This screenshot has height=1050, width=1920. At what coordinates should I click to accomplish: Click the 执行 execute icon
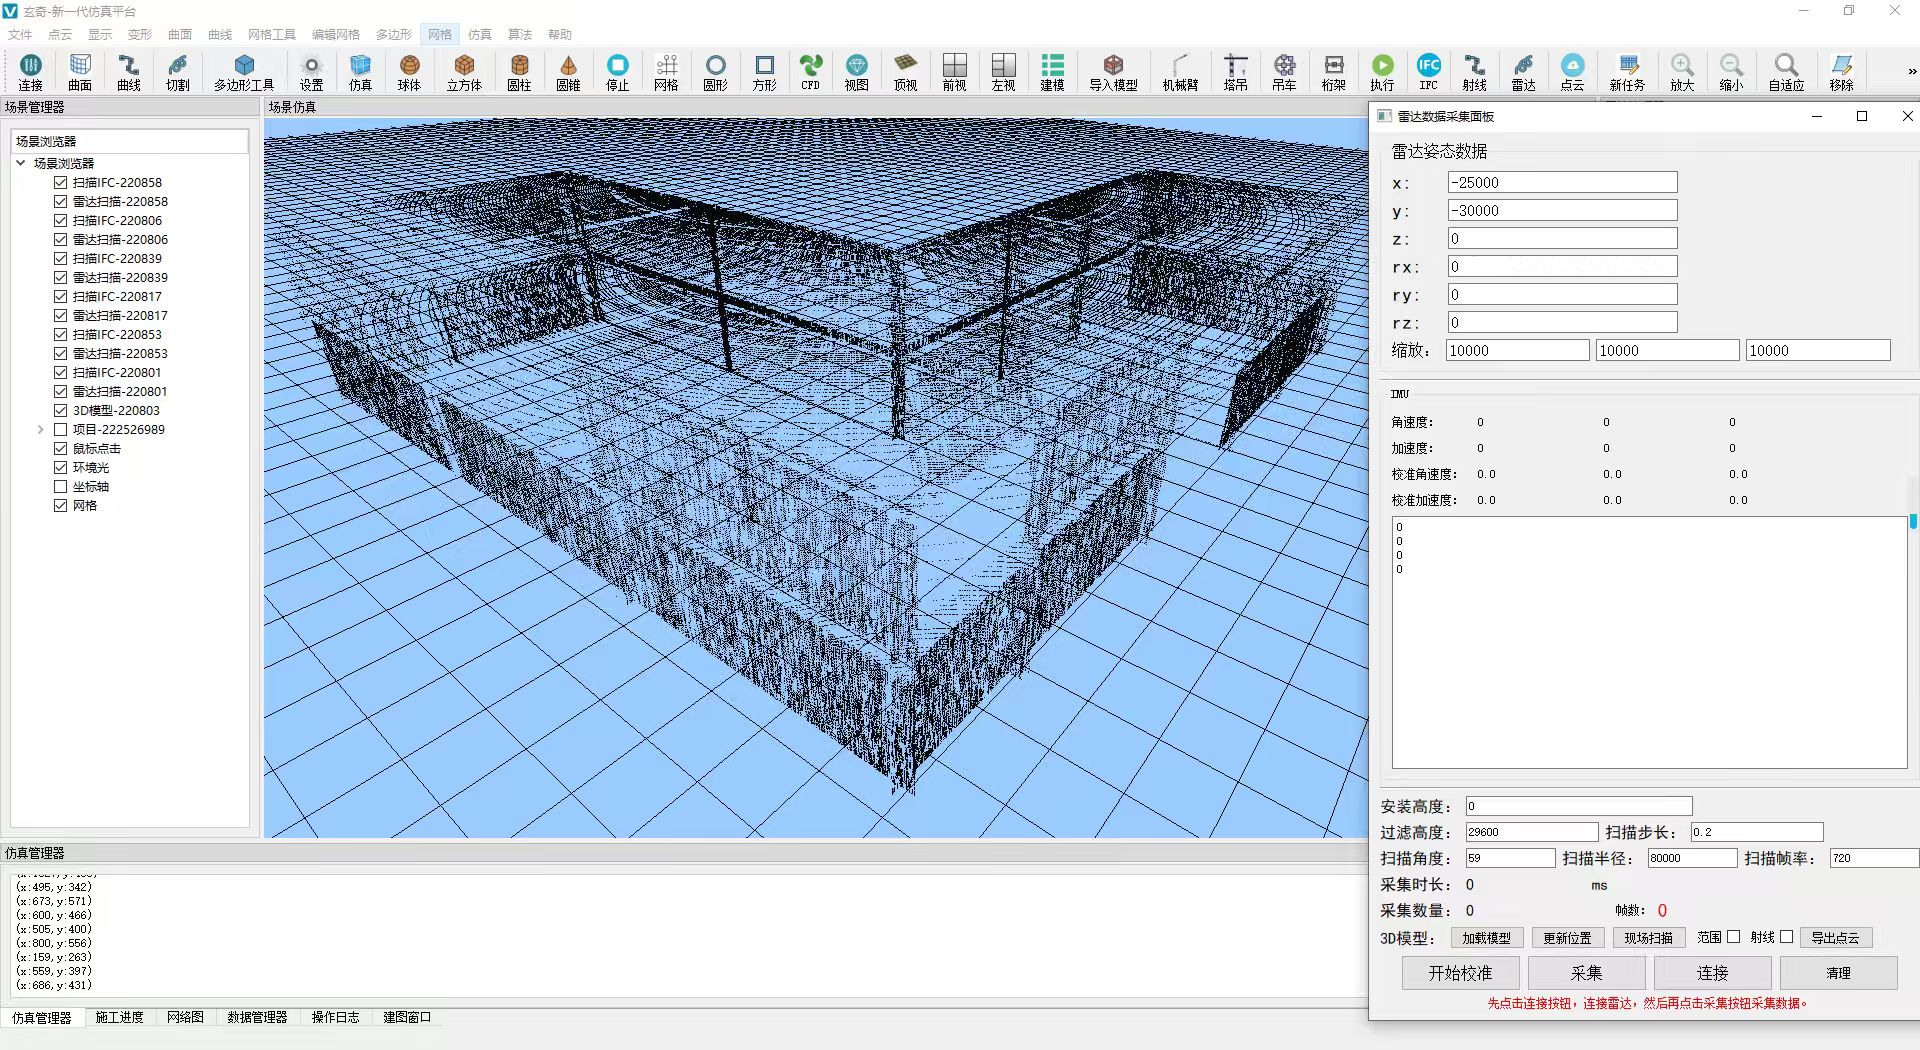click(1382, 72)
